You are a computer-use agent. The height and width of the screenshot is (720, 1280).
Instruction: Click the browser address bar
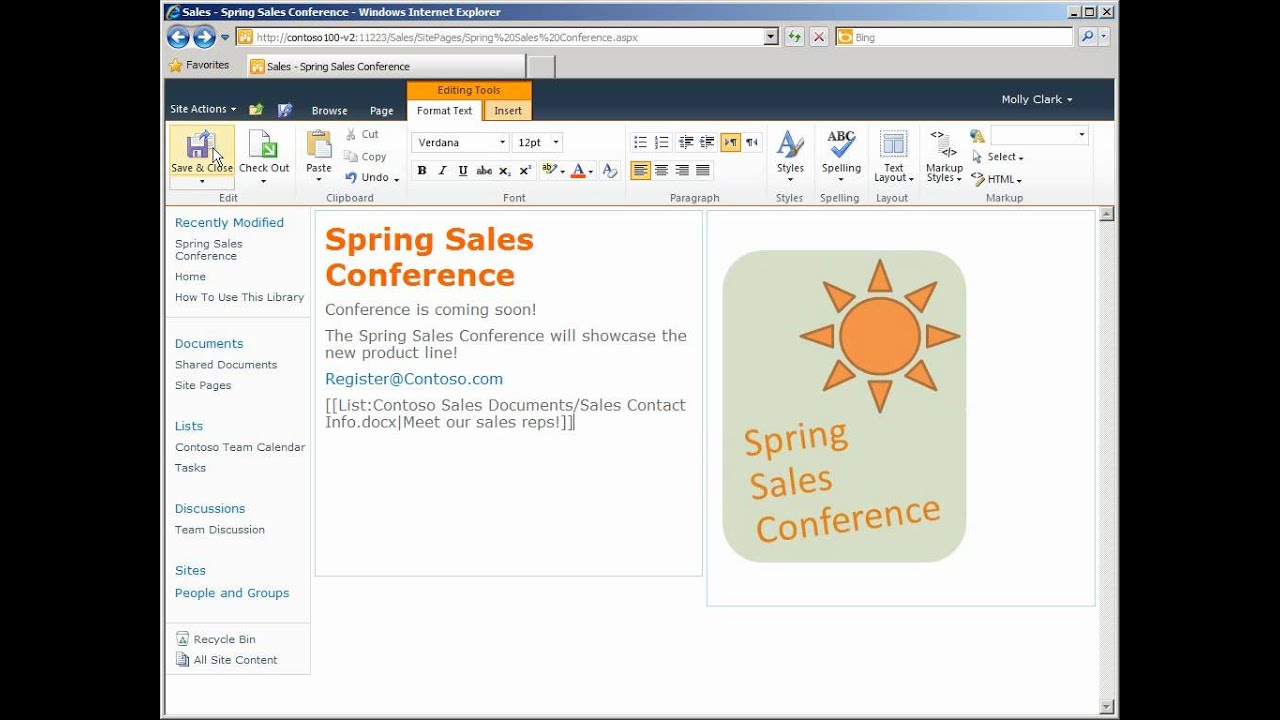tap(508, 37)
